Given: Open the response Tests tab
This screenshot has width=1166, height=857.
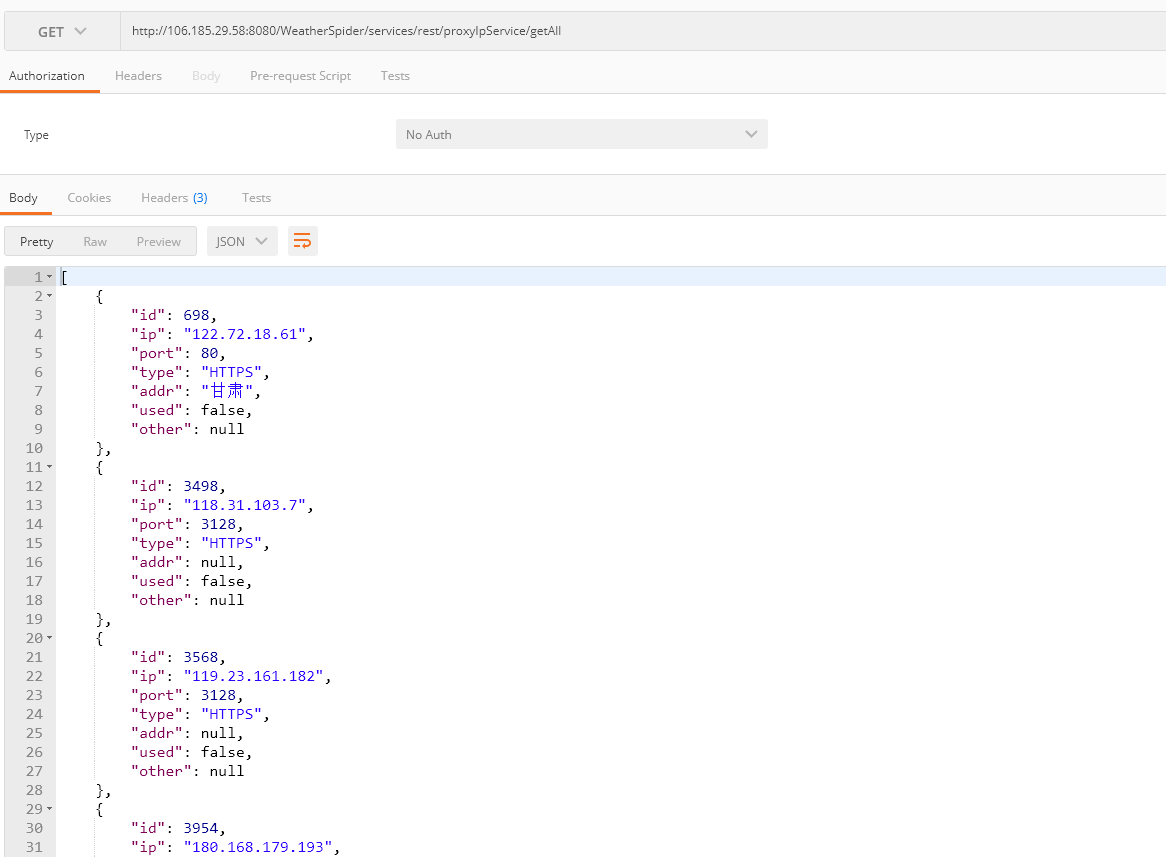Looking at the screenshot, I should 256,198.
